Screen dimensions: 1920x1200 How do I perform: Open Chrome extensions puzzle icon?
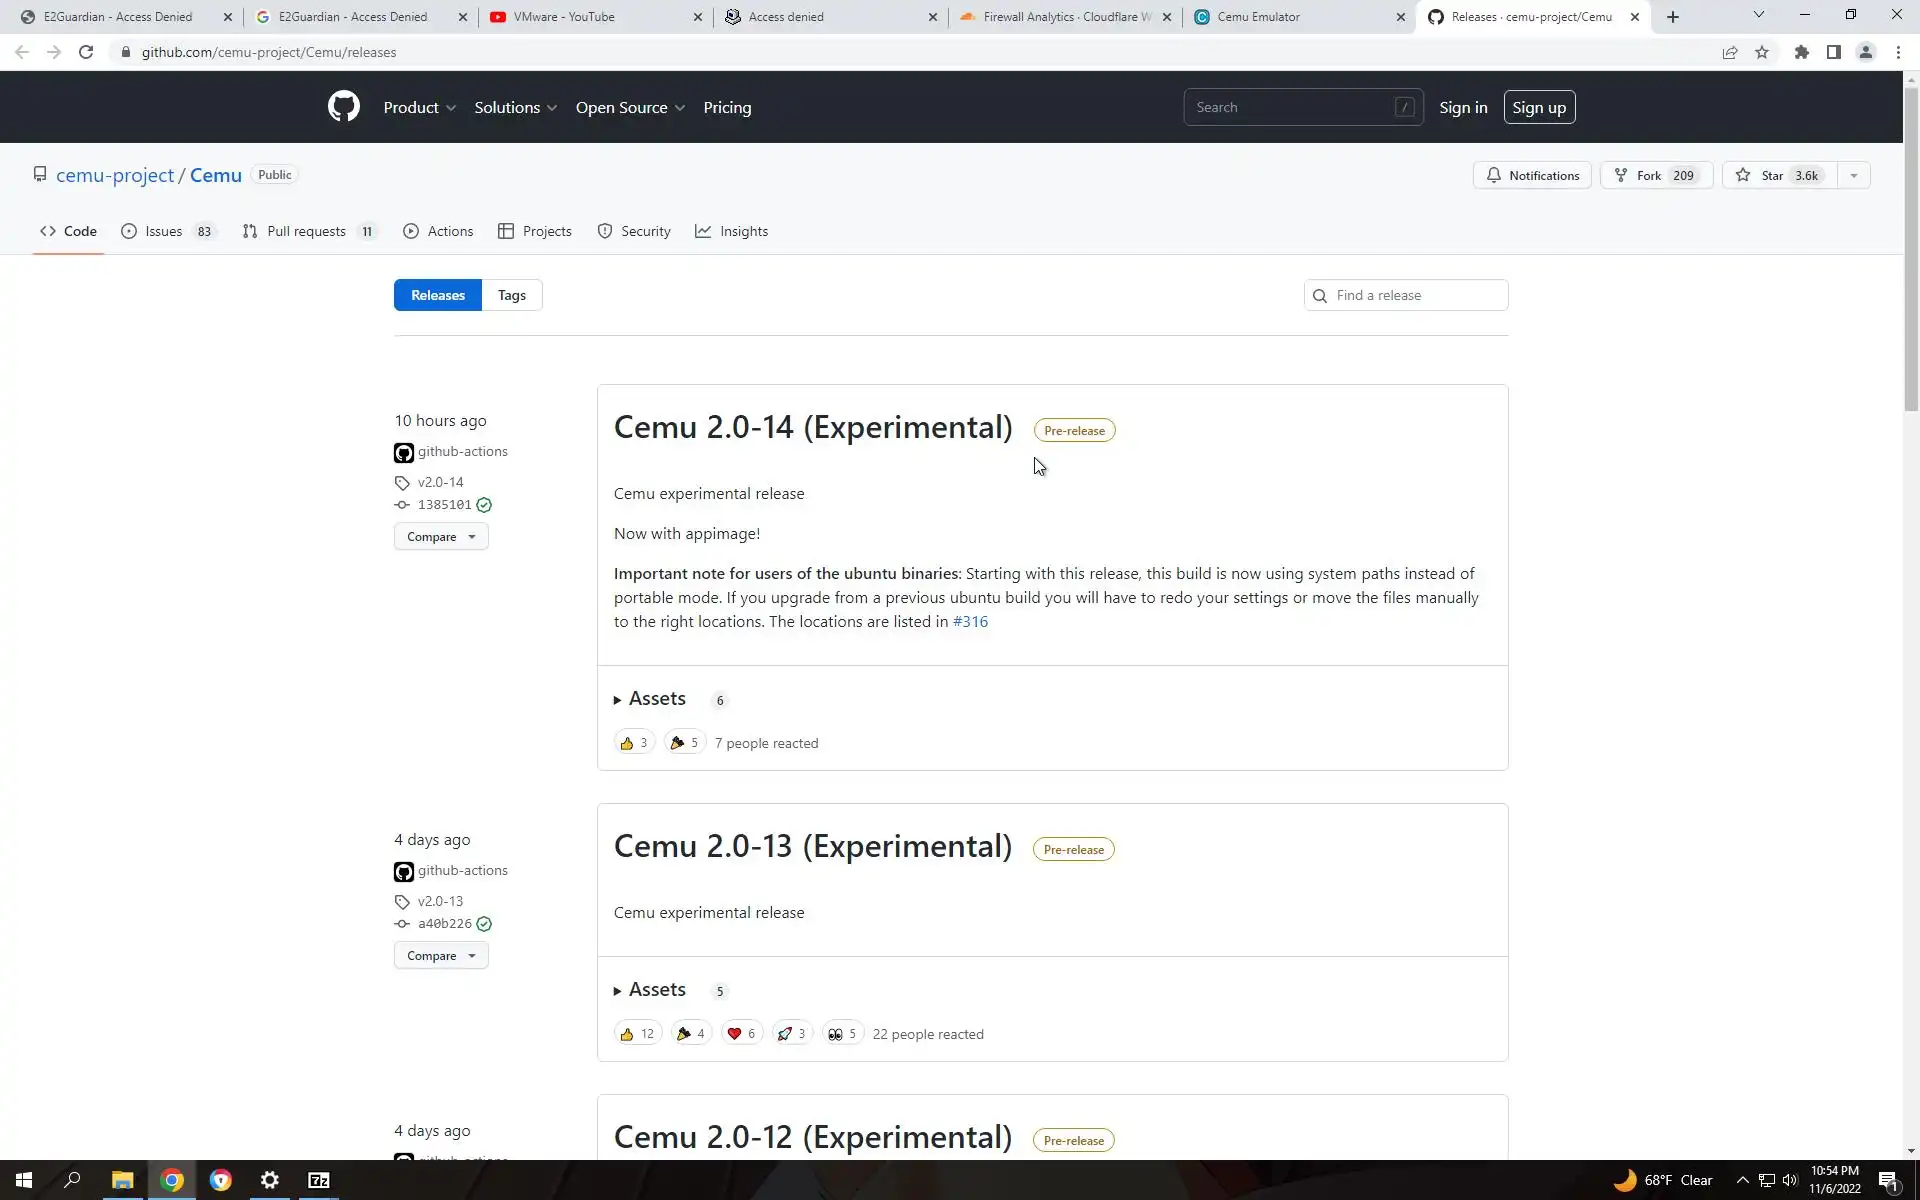click(x=1801, y=52)
